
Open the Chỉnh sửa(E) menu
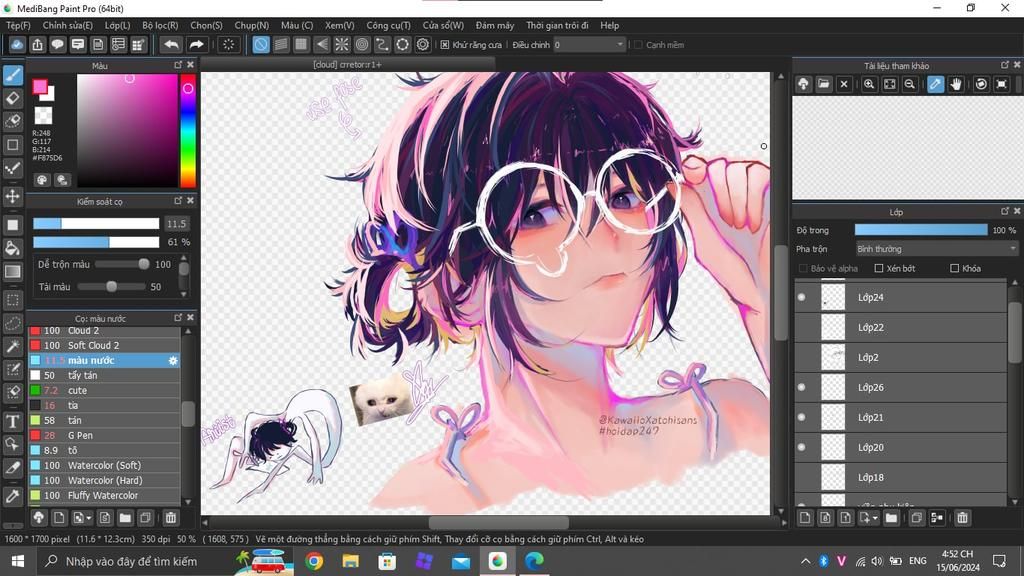[x=68, y=25]
